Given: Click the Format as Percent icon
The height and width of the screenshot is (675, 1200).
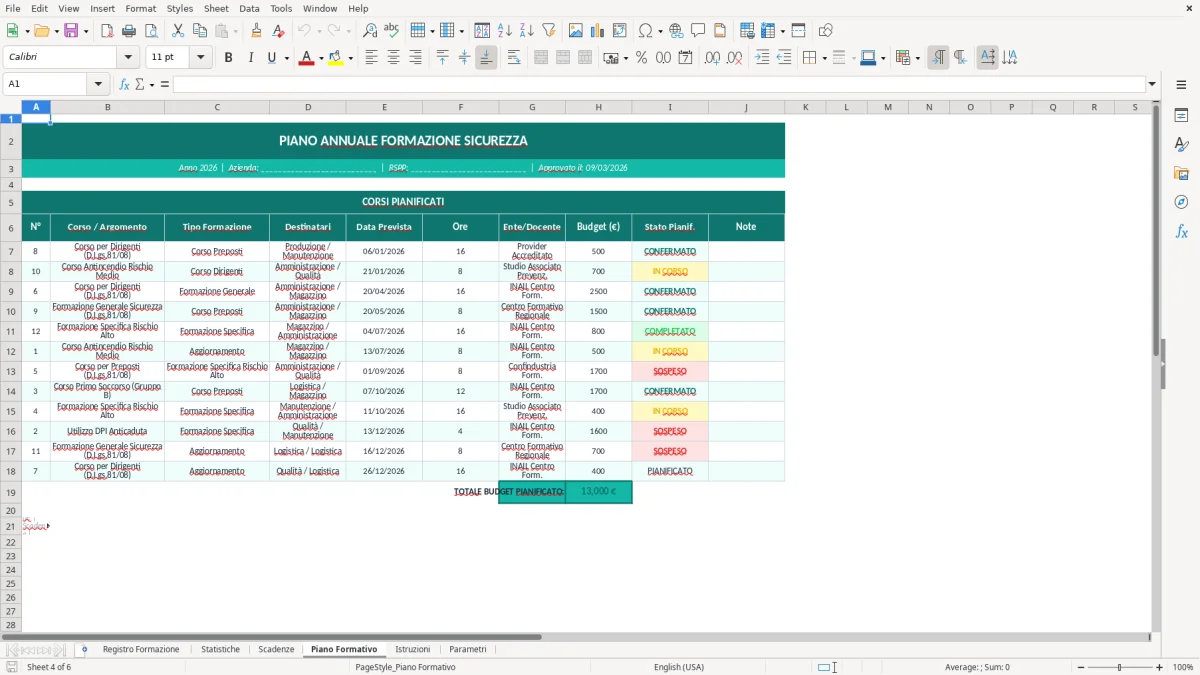Looking at the screenshot, I should click(641, 58).
